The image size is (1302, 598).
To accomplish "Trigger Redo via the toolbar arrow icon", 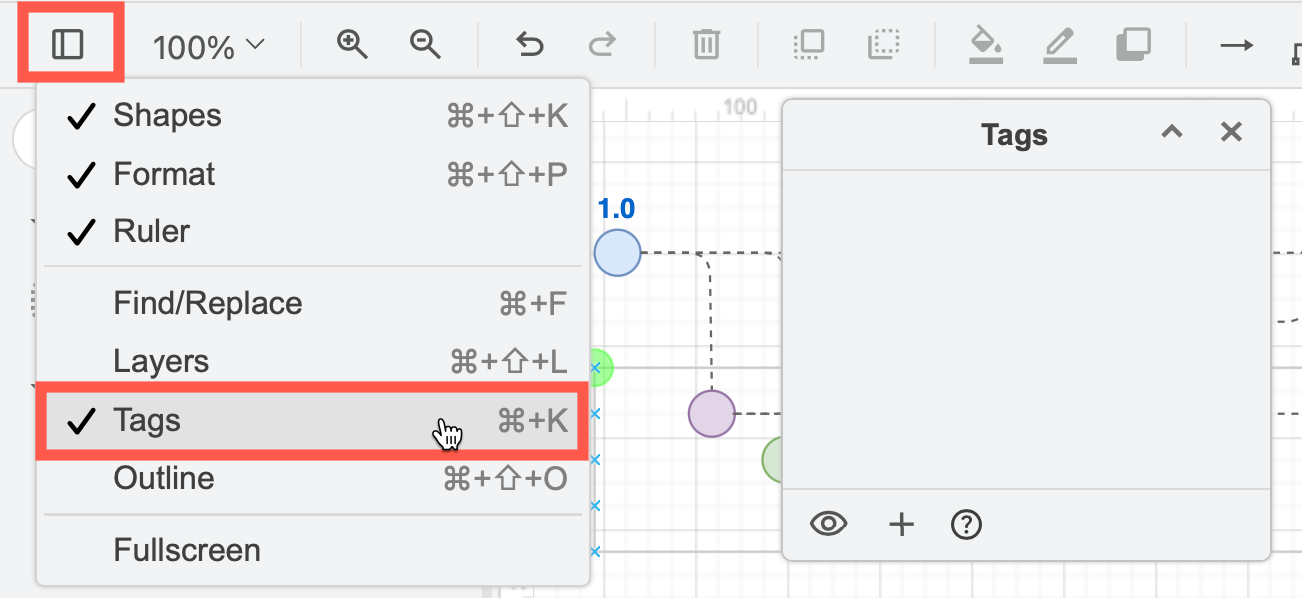I will point(602,44).
